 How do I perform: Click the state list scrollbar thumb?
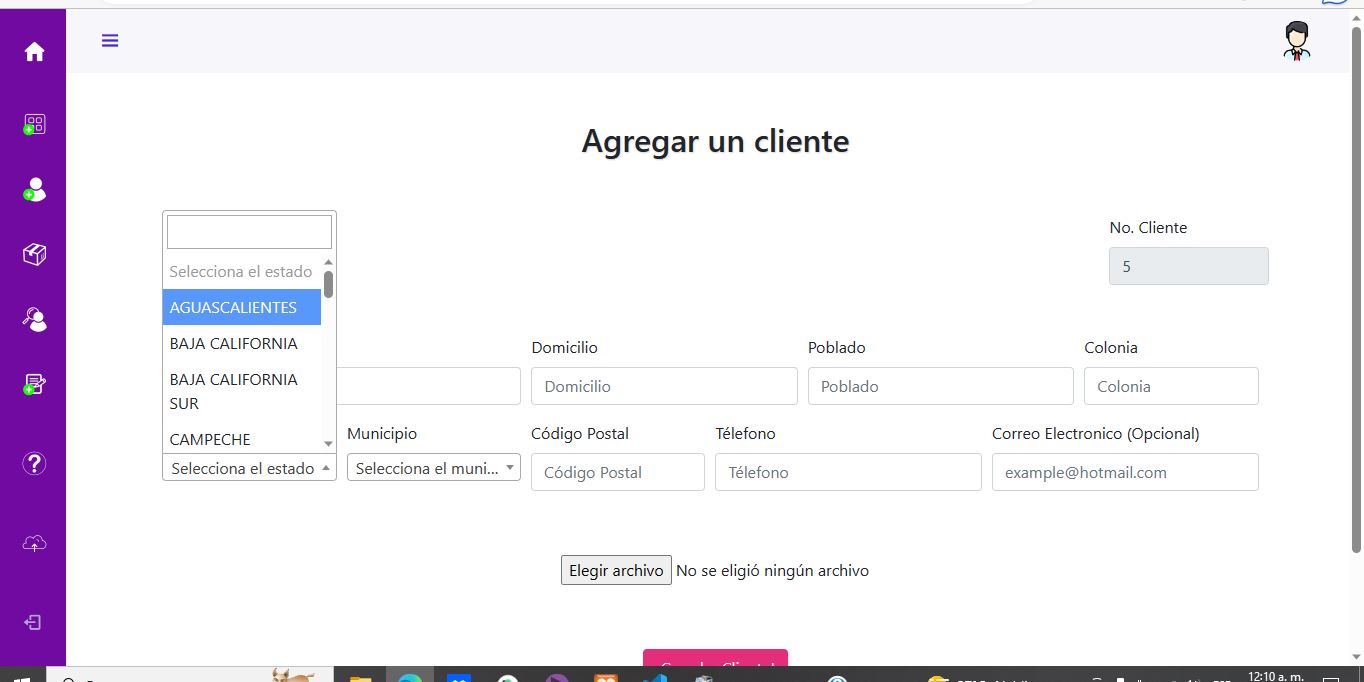tap(328, 285)
